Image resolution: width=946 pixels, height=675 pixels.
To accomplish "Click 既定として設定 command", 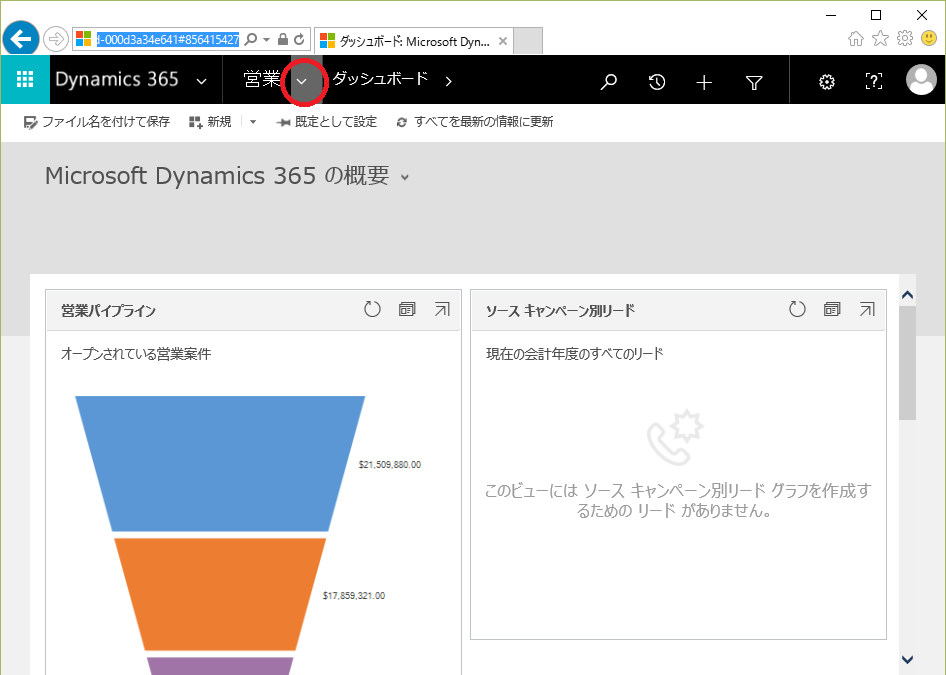I will [326, 122].
